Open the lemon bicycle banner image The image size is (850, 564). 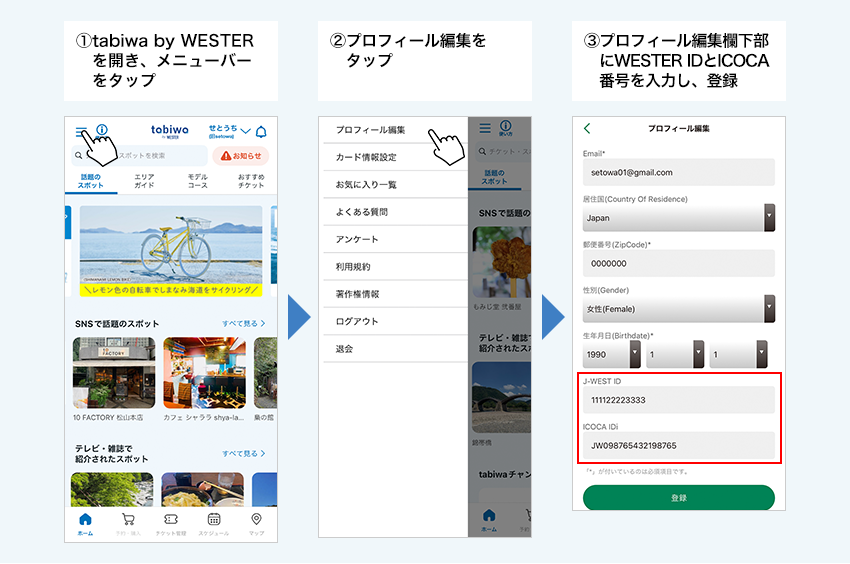[x=171, y=251]
